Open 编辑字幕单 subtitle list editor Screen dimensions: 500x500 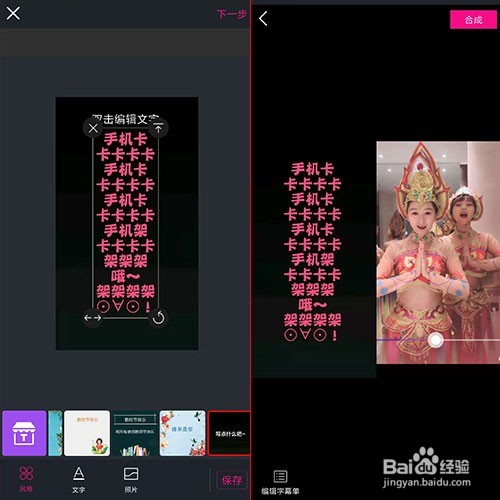[280, 482]
